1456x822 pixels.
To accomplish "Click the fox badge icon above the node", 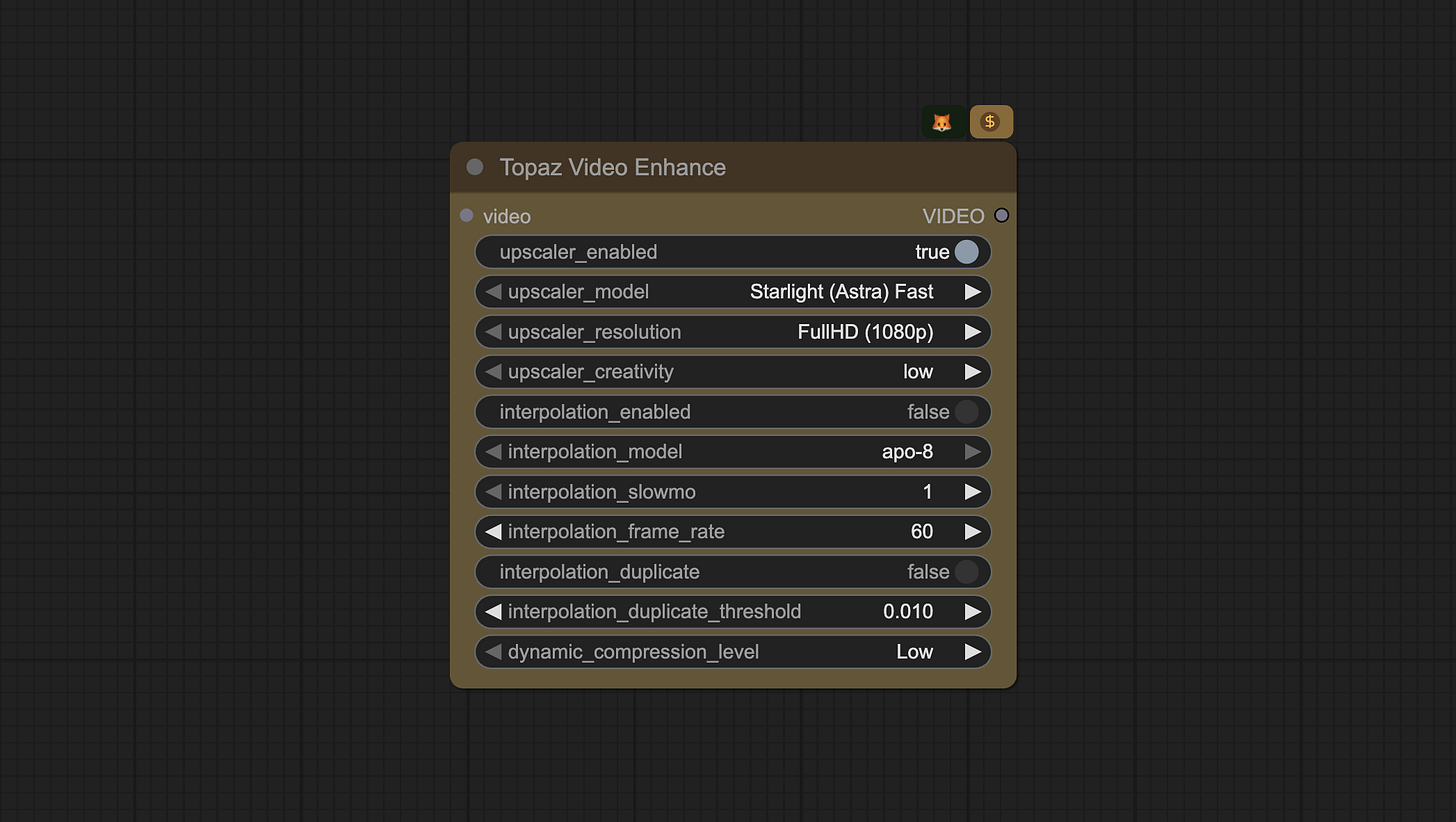I will click(943, 122).
